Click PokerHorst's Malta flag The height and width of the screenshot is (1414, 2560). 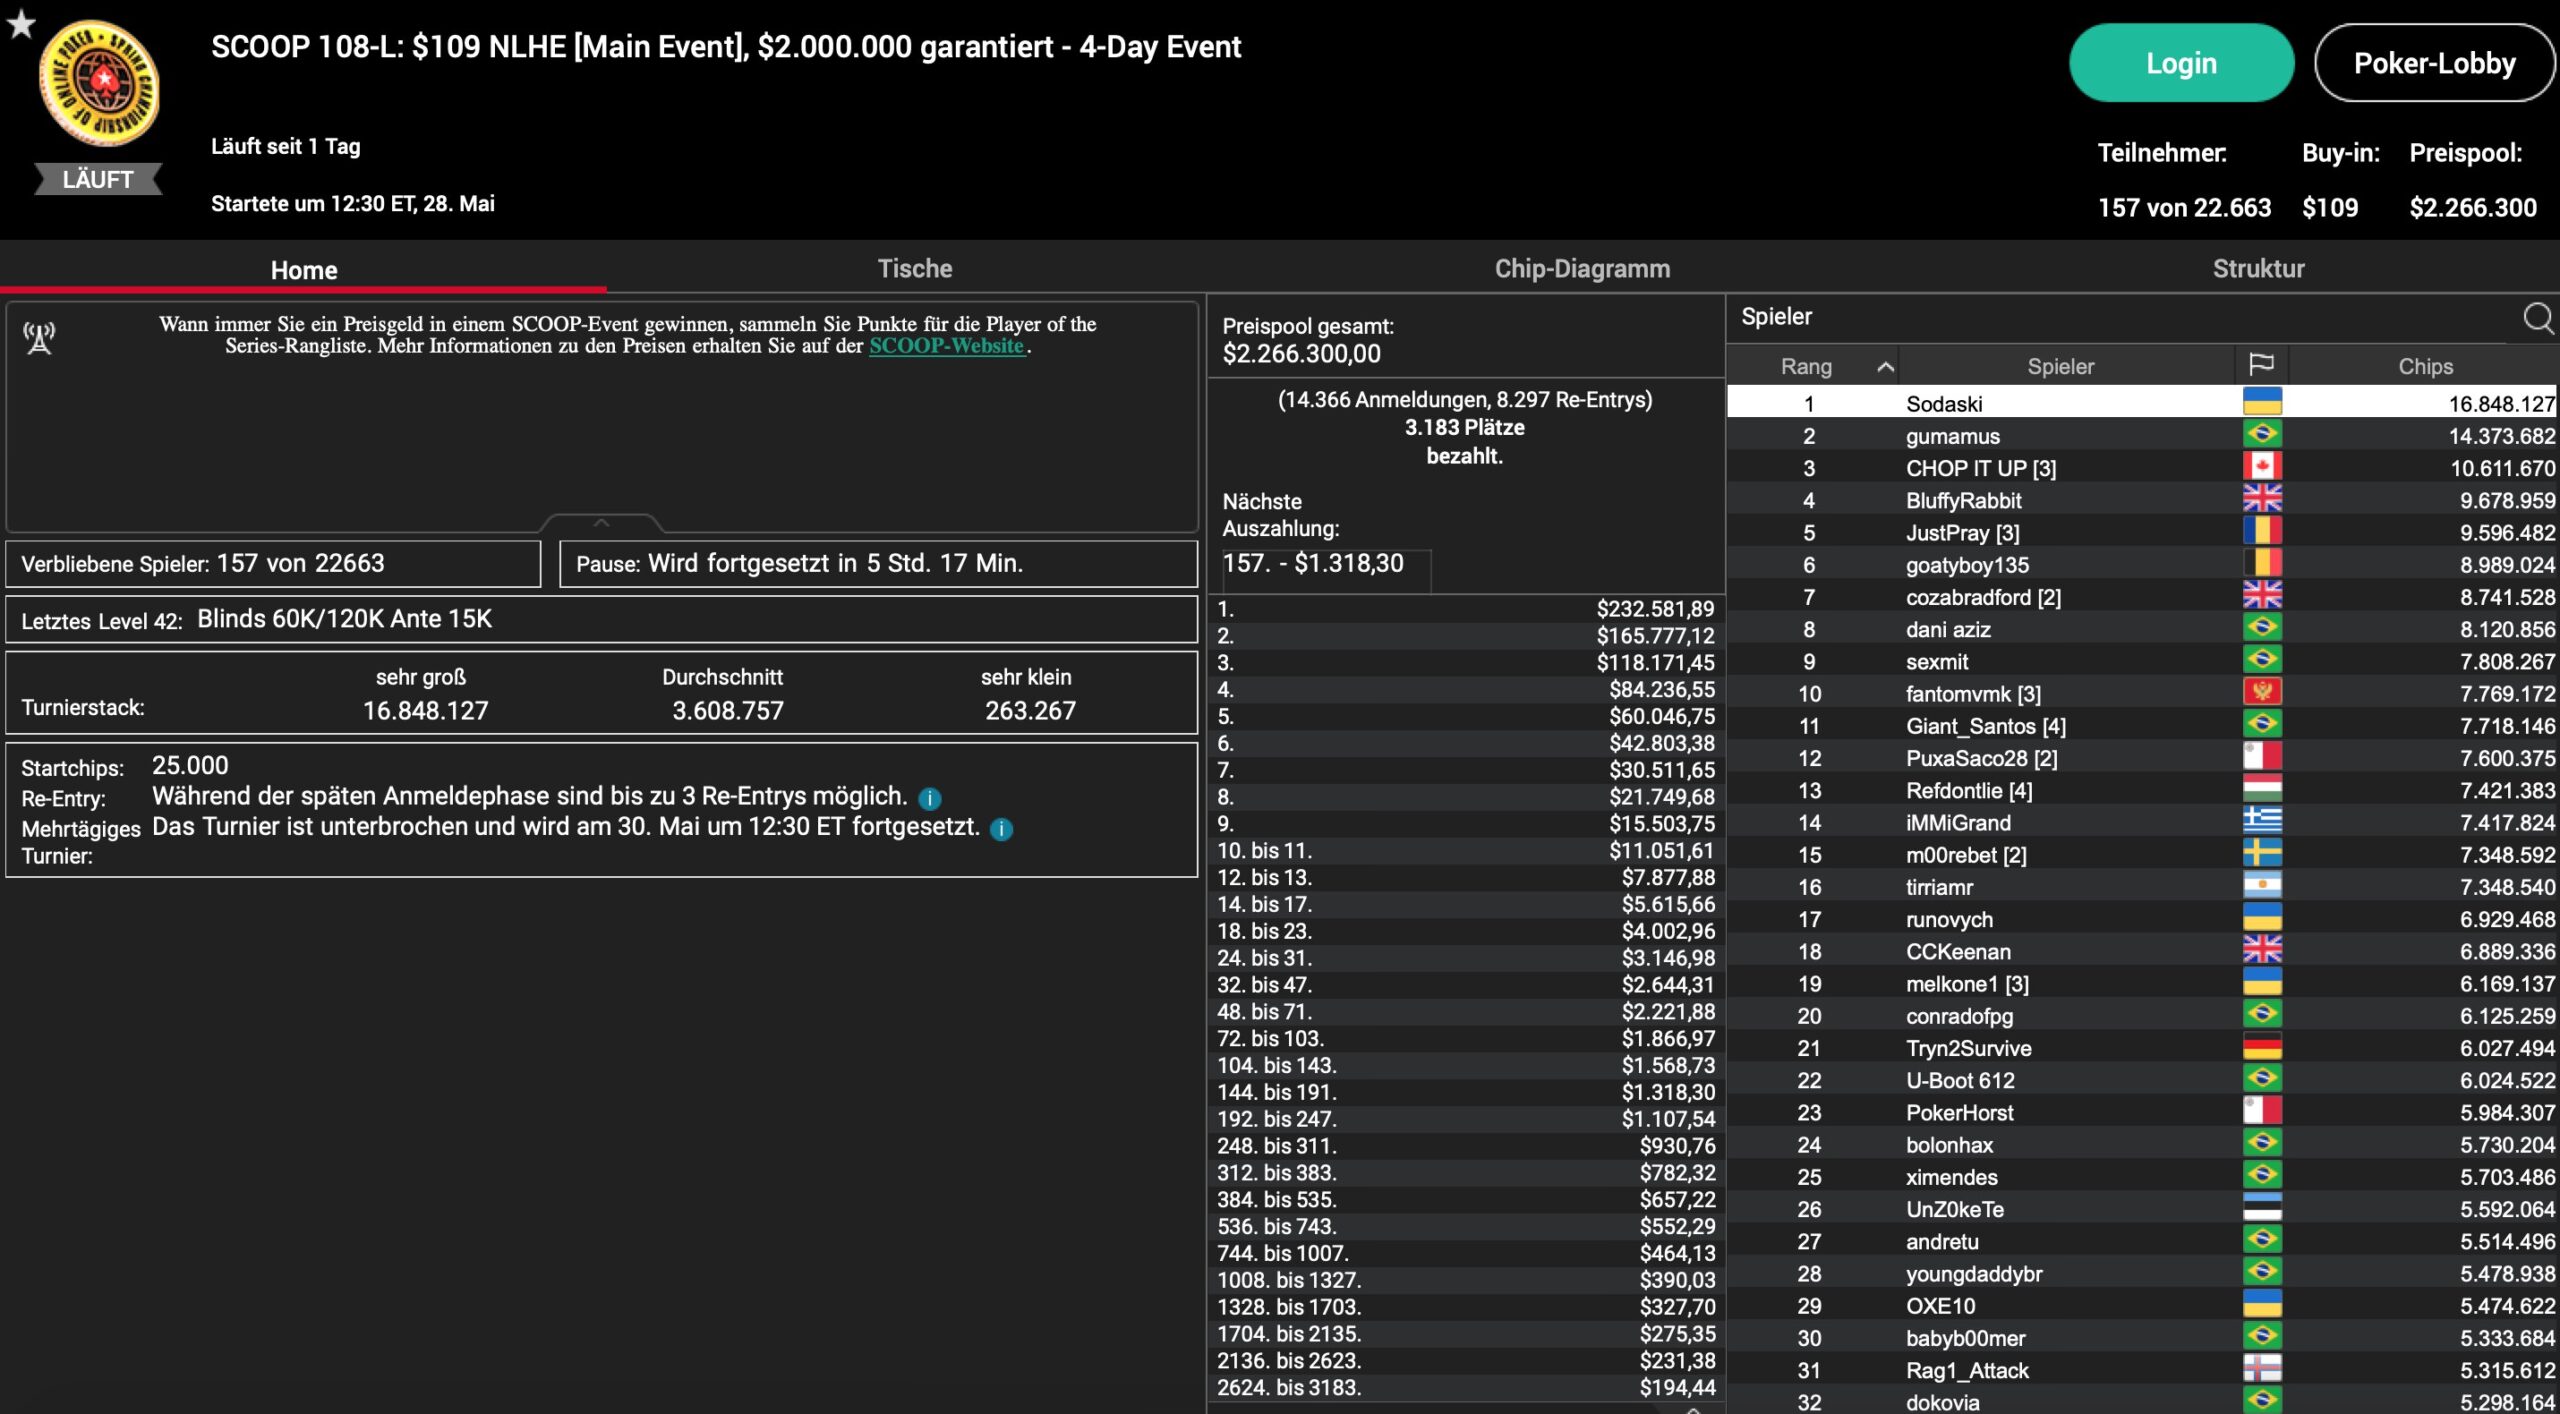click(x=2262, y=1111)
